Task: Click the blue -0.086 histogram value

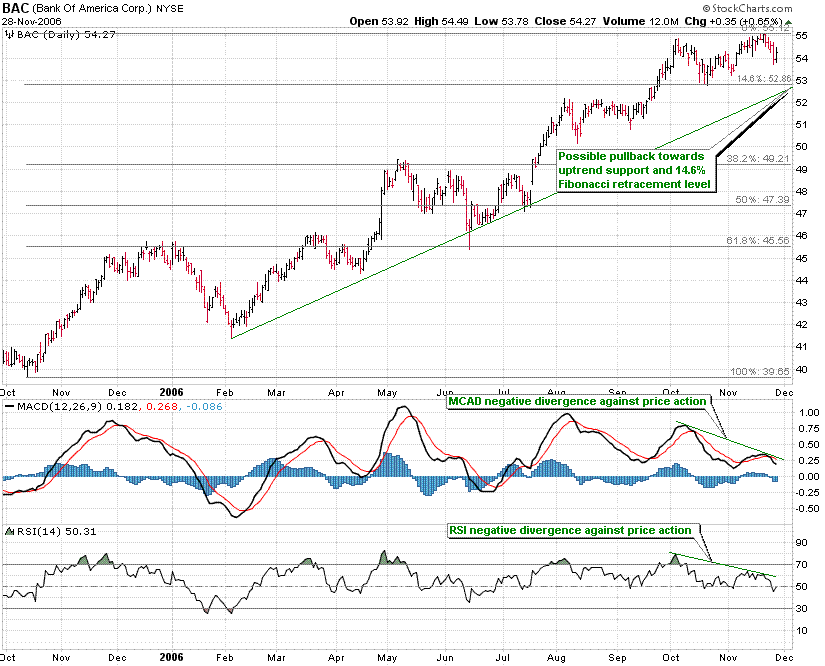Action: point(203,407)
